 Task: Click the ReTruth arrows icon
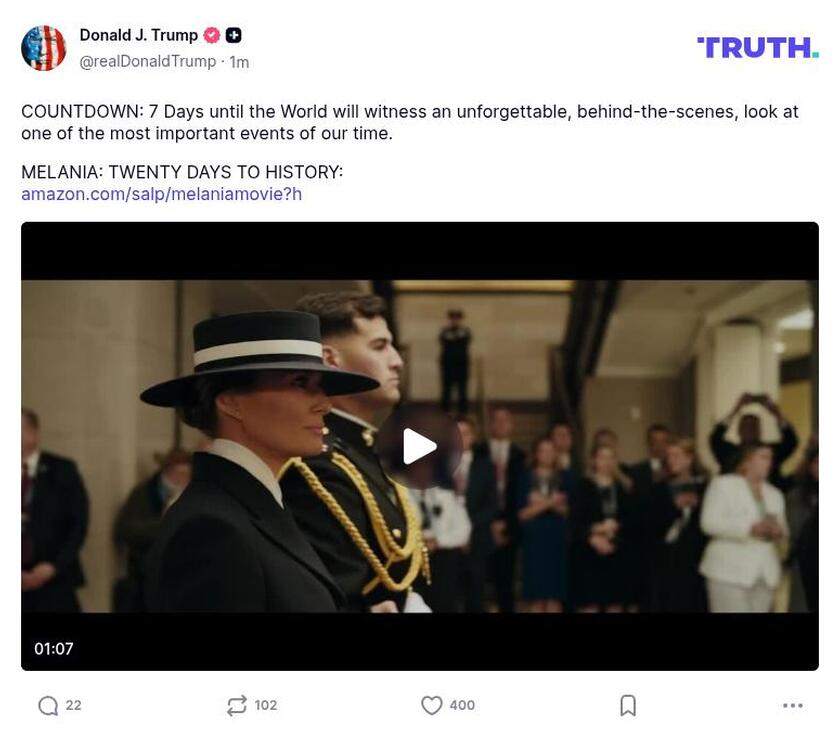(x=237, y=704)
